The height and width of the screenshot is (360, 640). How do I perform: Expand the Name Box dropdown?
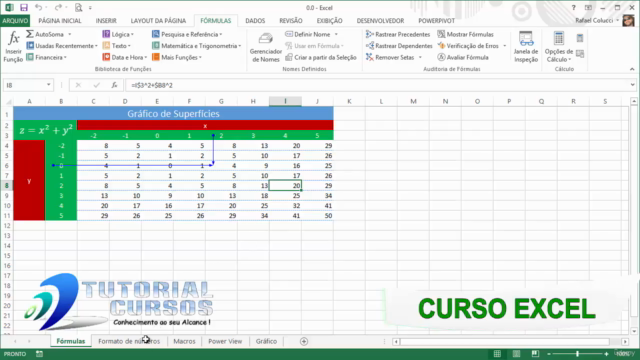click(49, 85)
